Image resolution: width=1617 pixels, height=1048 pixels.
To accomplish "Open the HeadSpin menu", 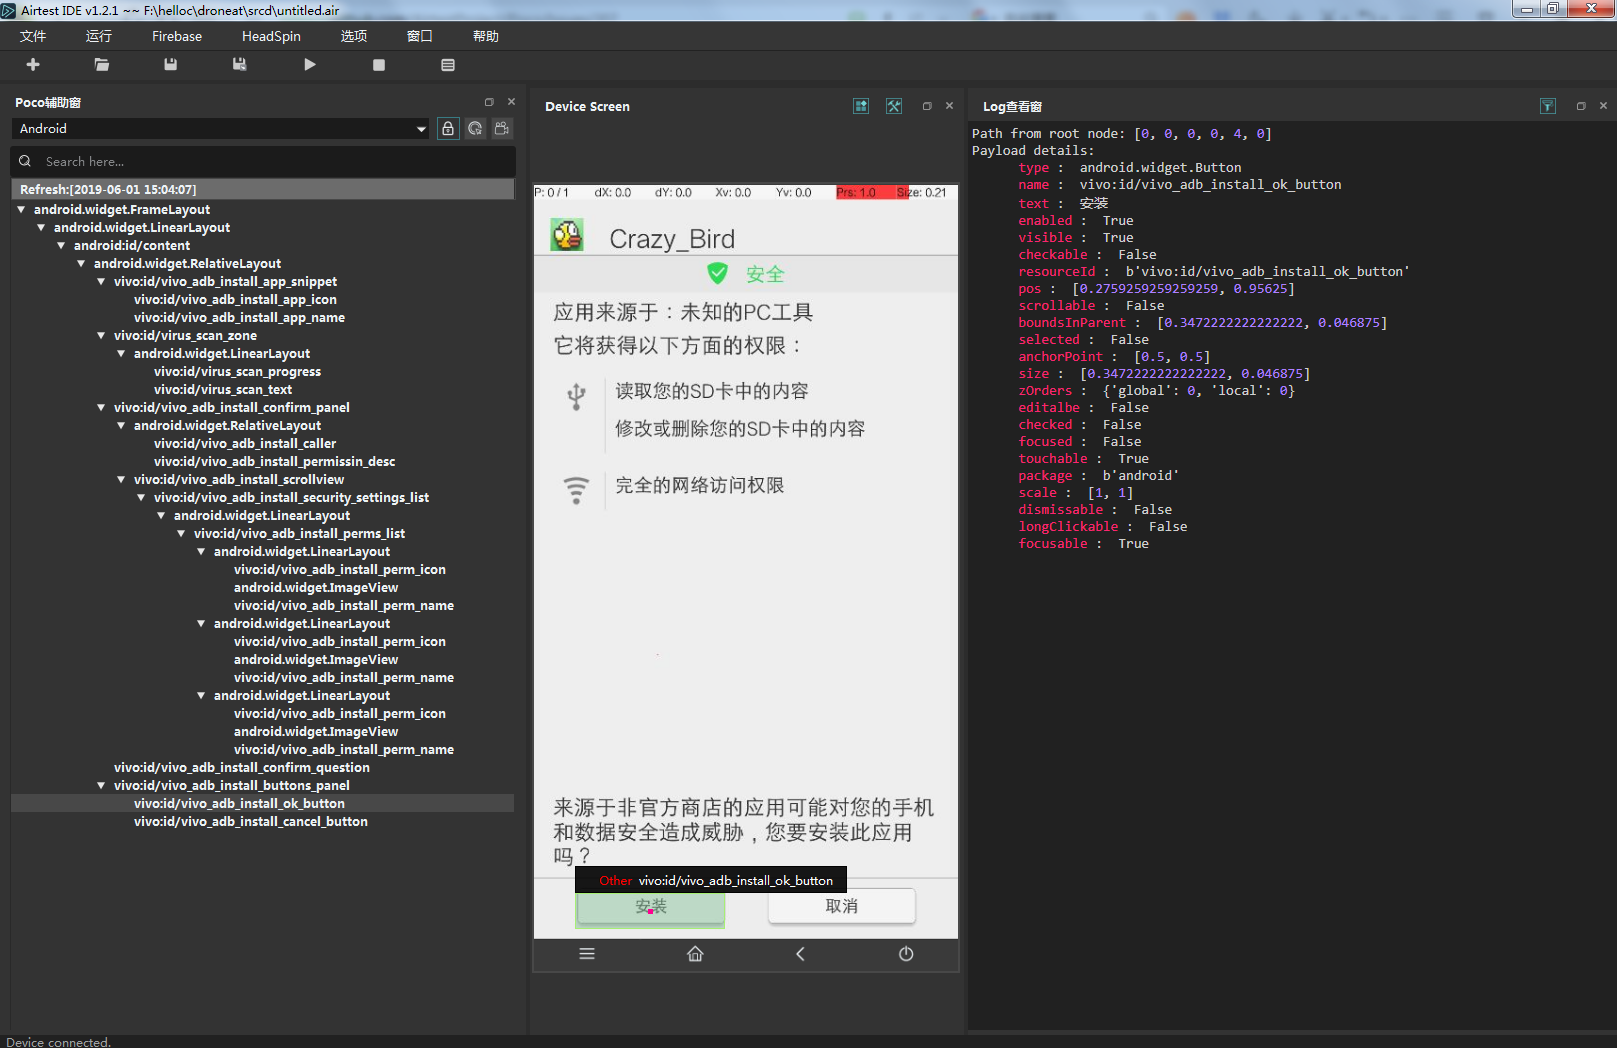I will (271, 36).
